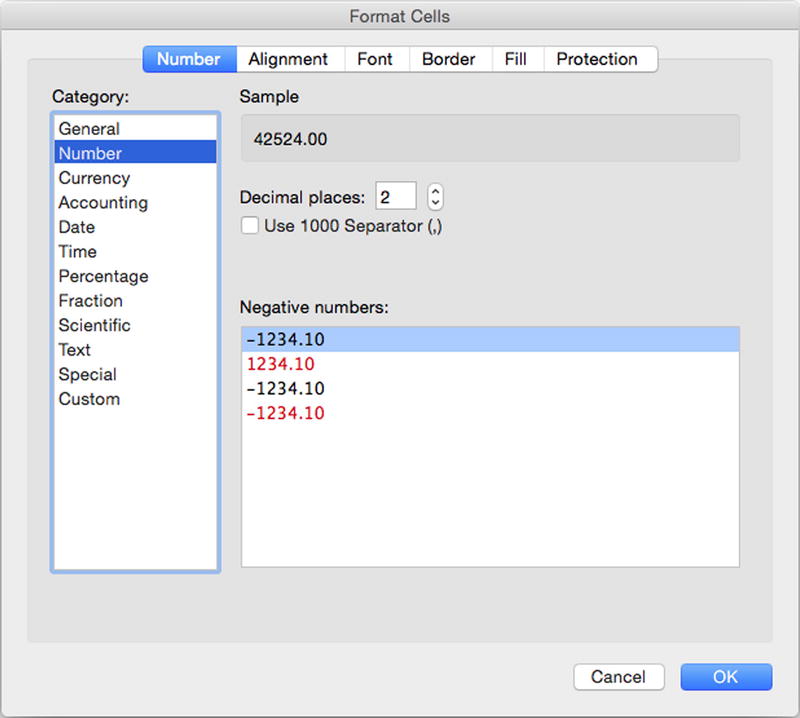Screen dimensions: 800x718
Task: Select red -1234.10 negative format
Action: tap(490, 413)
